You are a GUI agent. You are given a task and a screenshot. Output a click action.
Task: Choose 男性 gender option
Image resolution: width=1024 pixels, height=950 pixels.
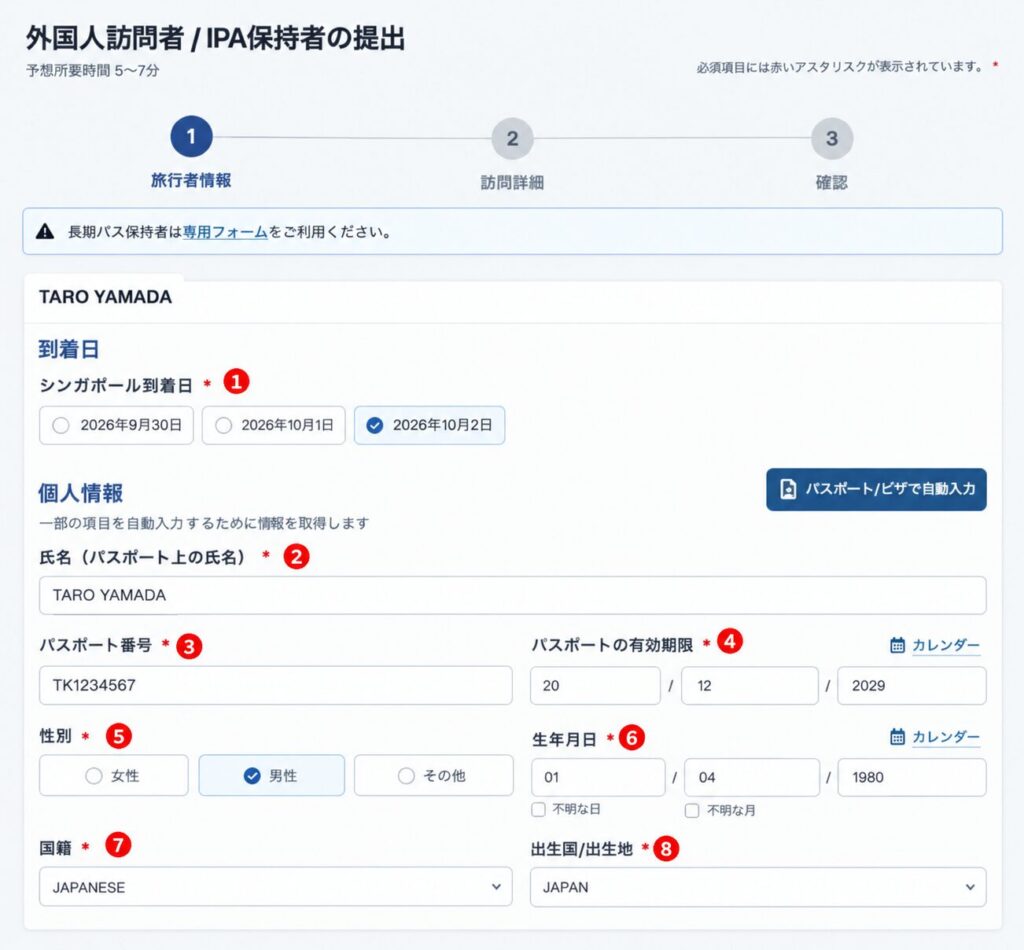(x=272, y=775)
